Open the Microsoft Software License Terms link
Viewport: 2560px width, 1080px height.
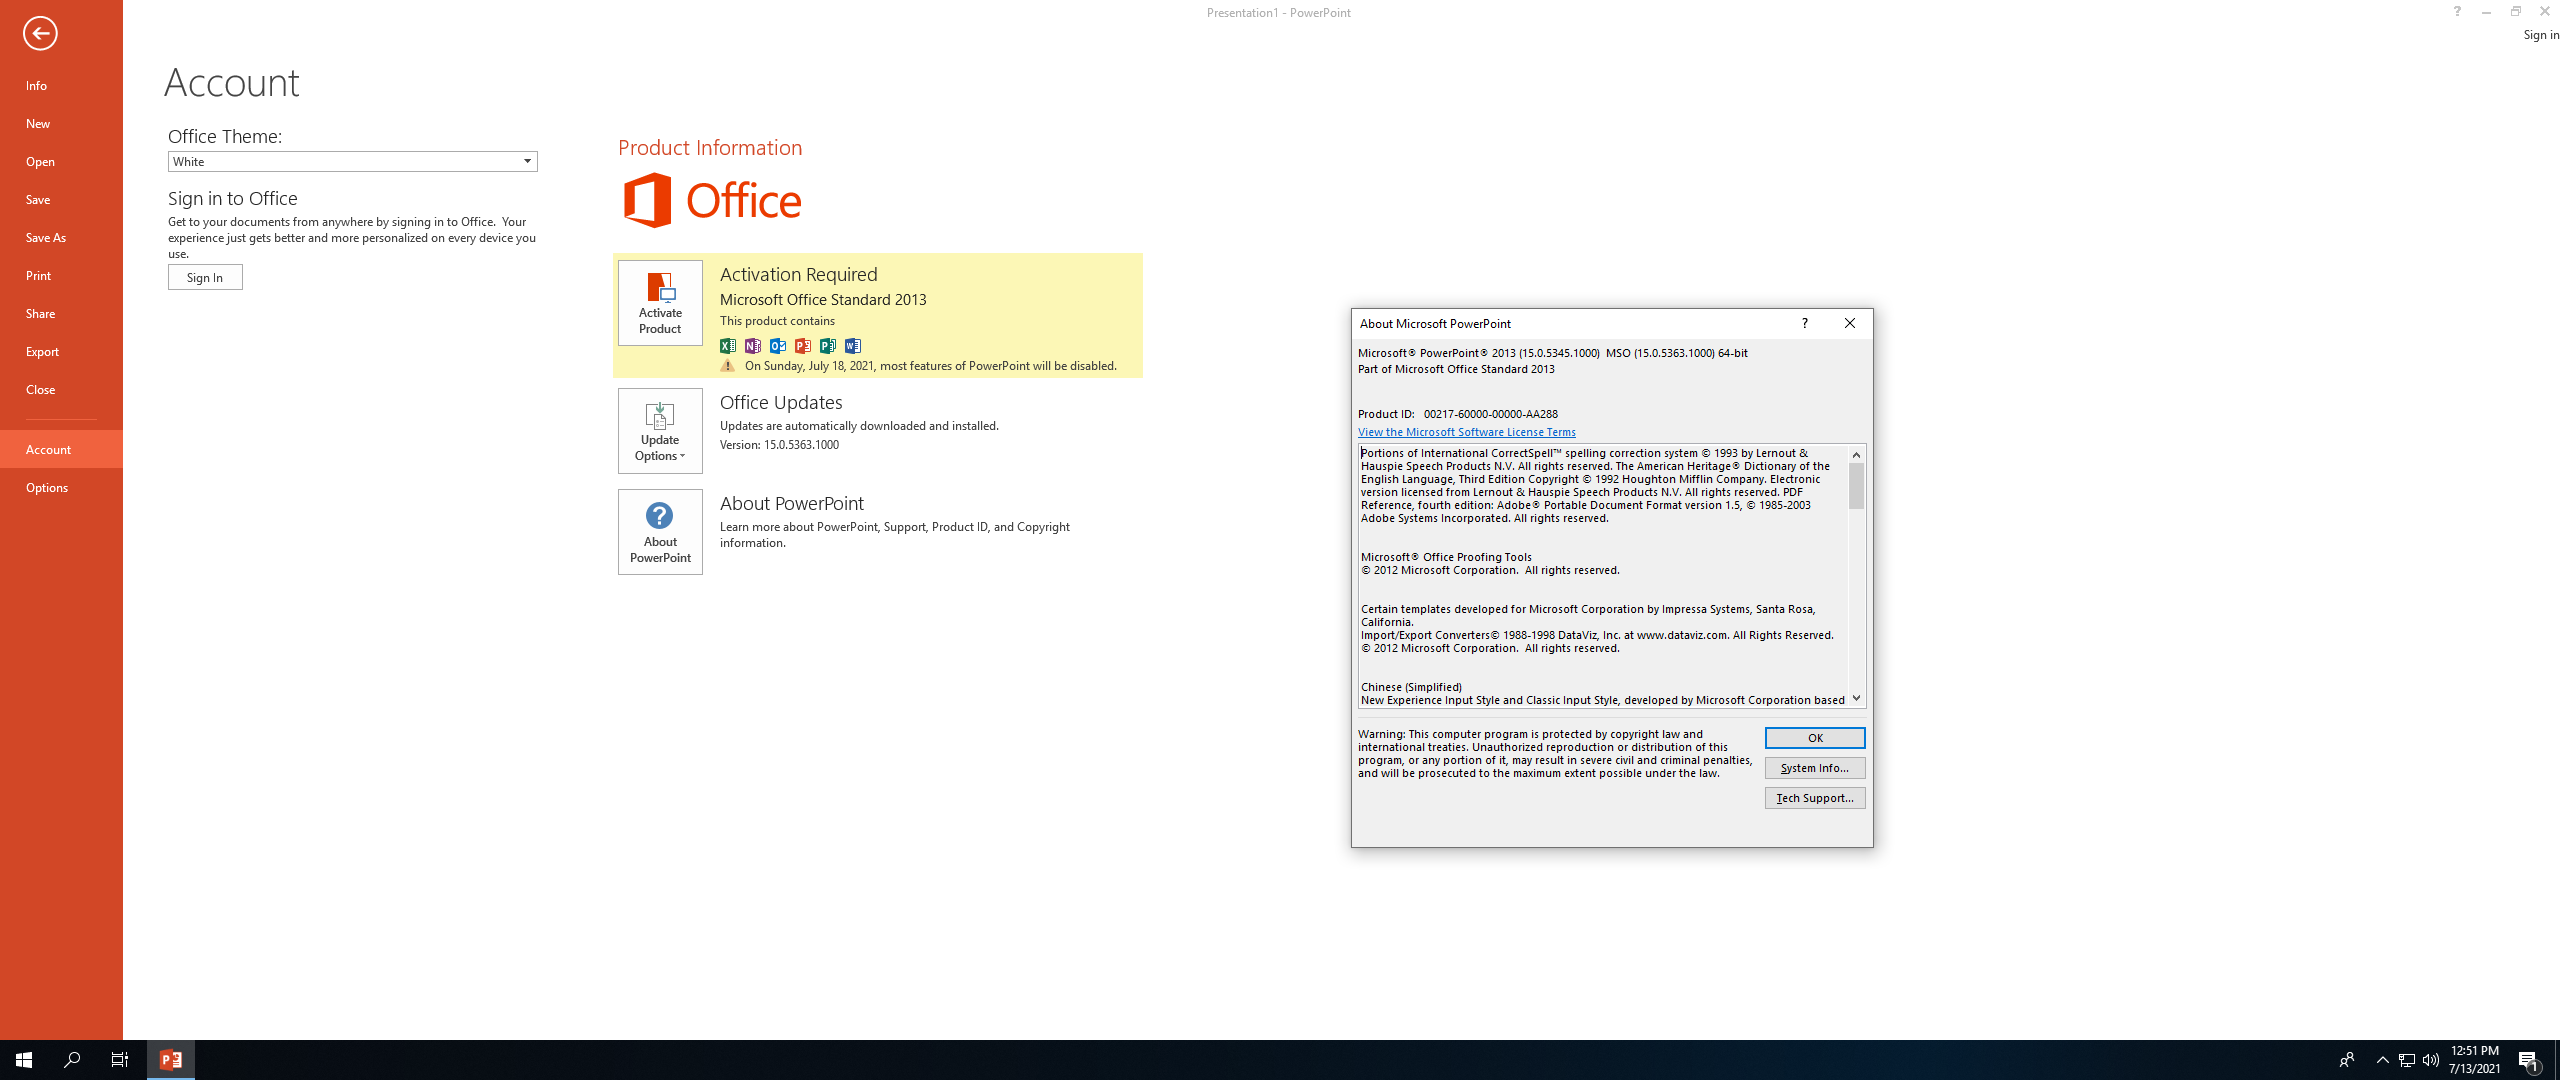point(1467,432)
